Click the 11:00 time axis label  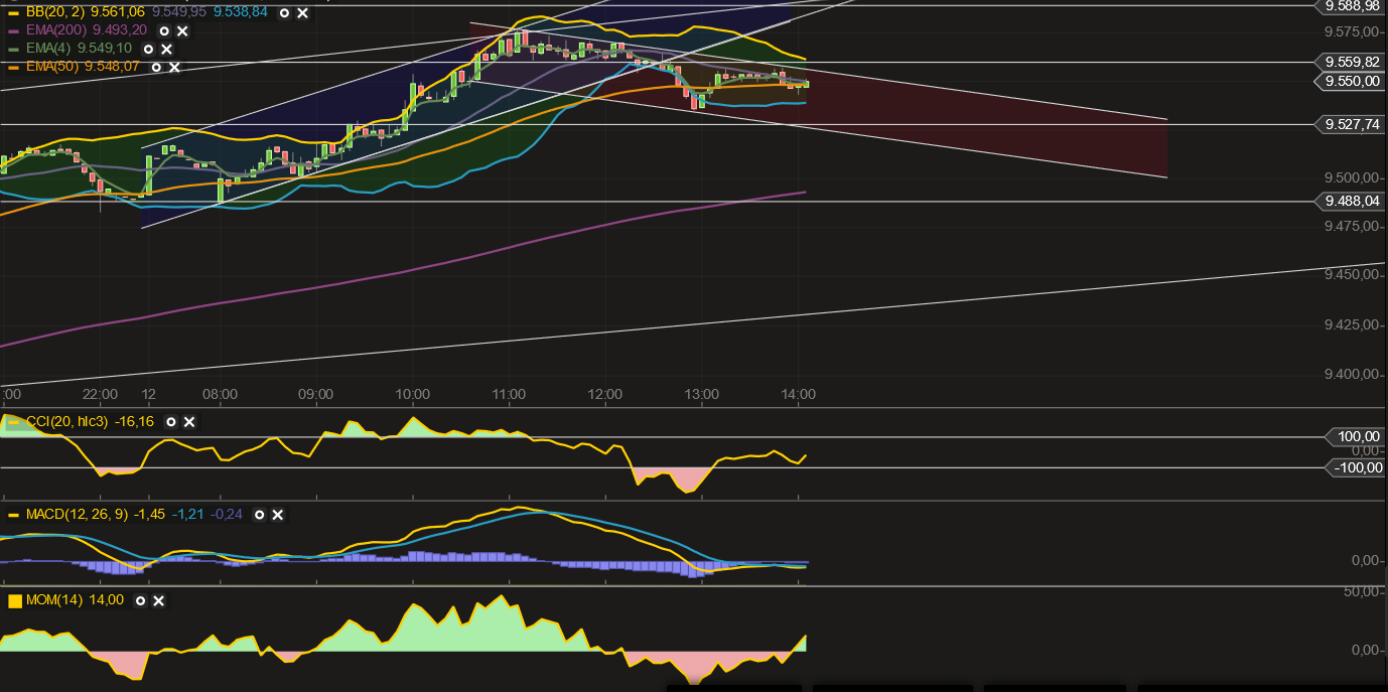pyautogui.click(x=509, y=395)
